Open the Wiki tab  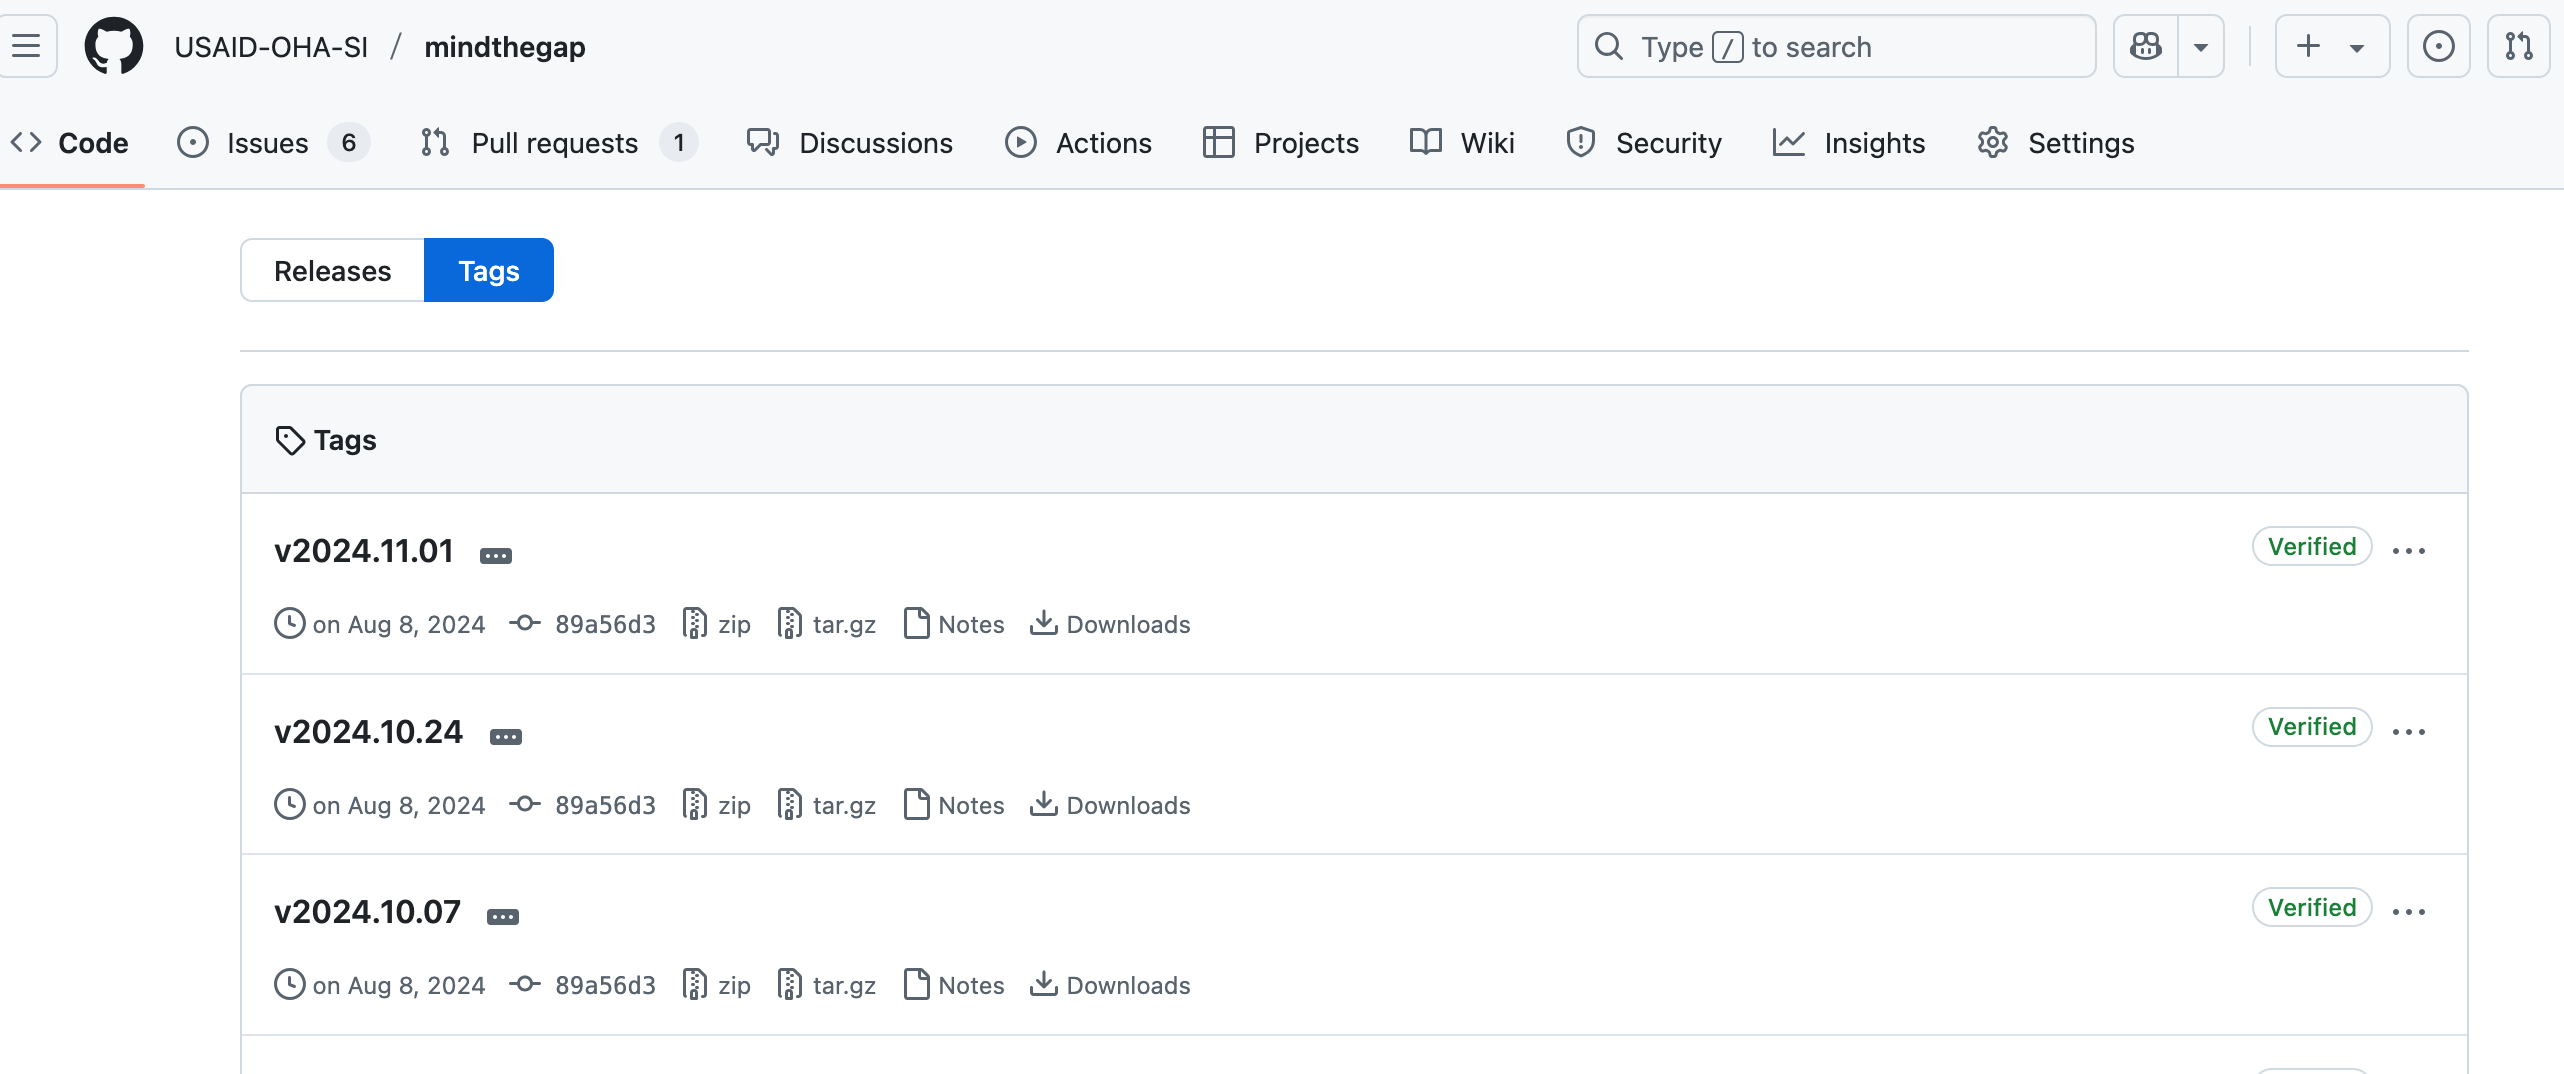pos(1462,143)
